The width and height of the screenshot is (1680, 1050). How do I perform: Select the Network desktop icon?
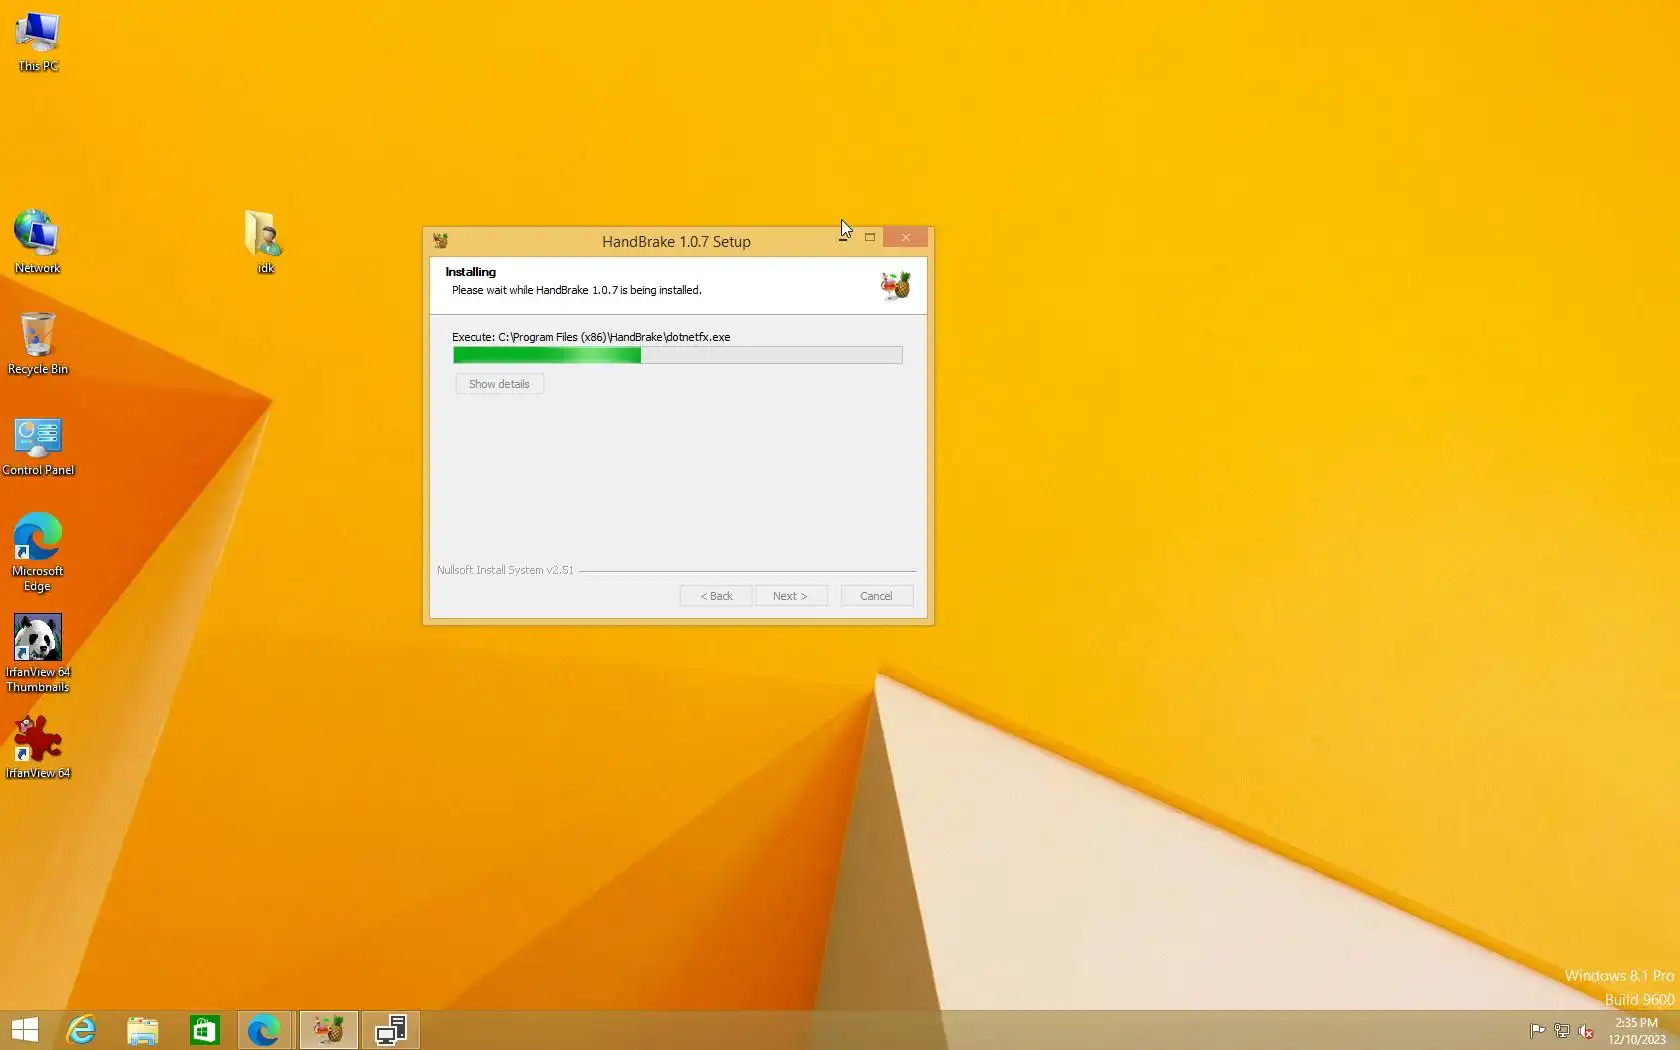coord(38,242)
